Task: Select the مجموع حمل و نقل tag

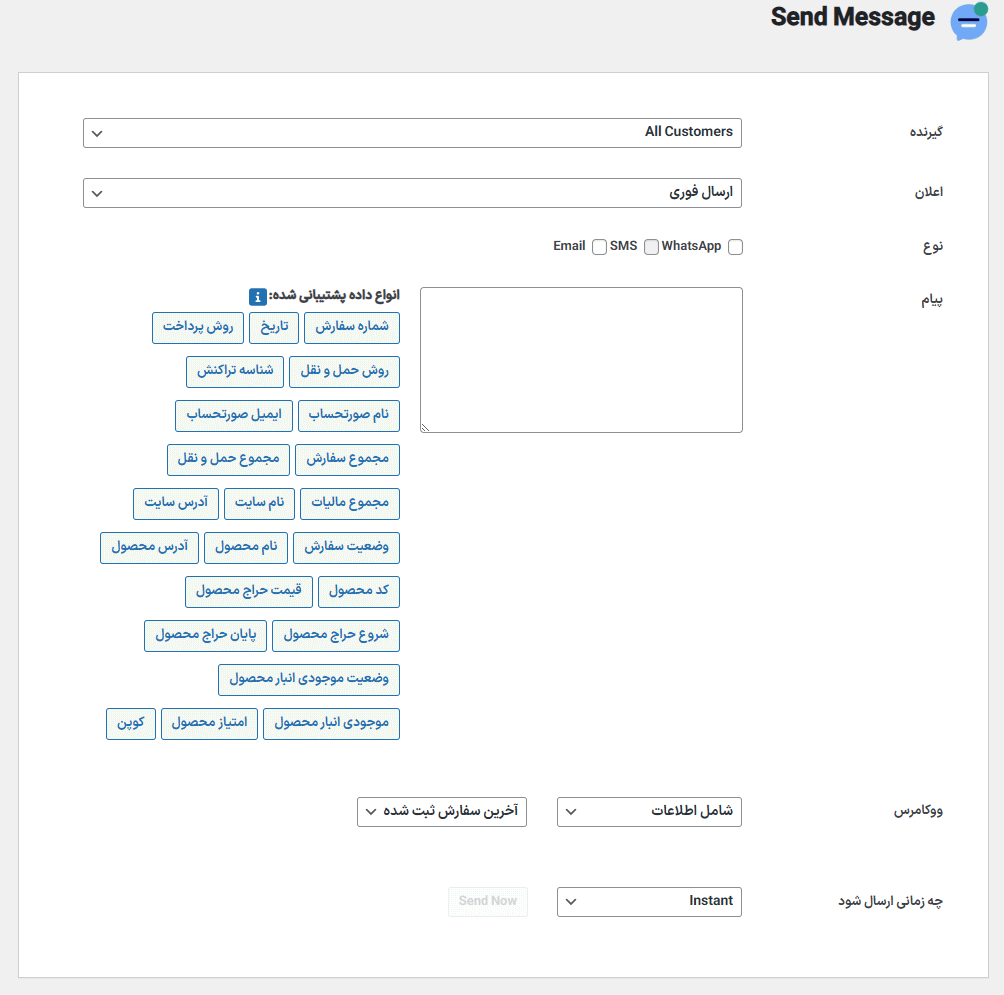Action: click(229, 460)
